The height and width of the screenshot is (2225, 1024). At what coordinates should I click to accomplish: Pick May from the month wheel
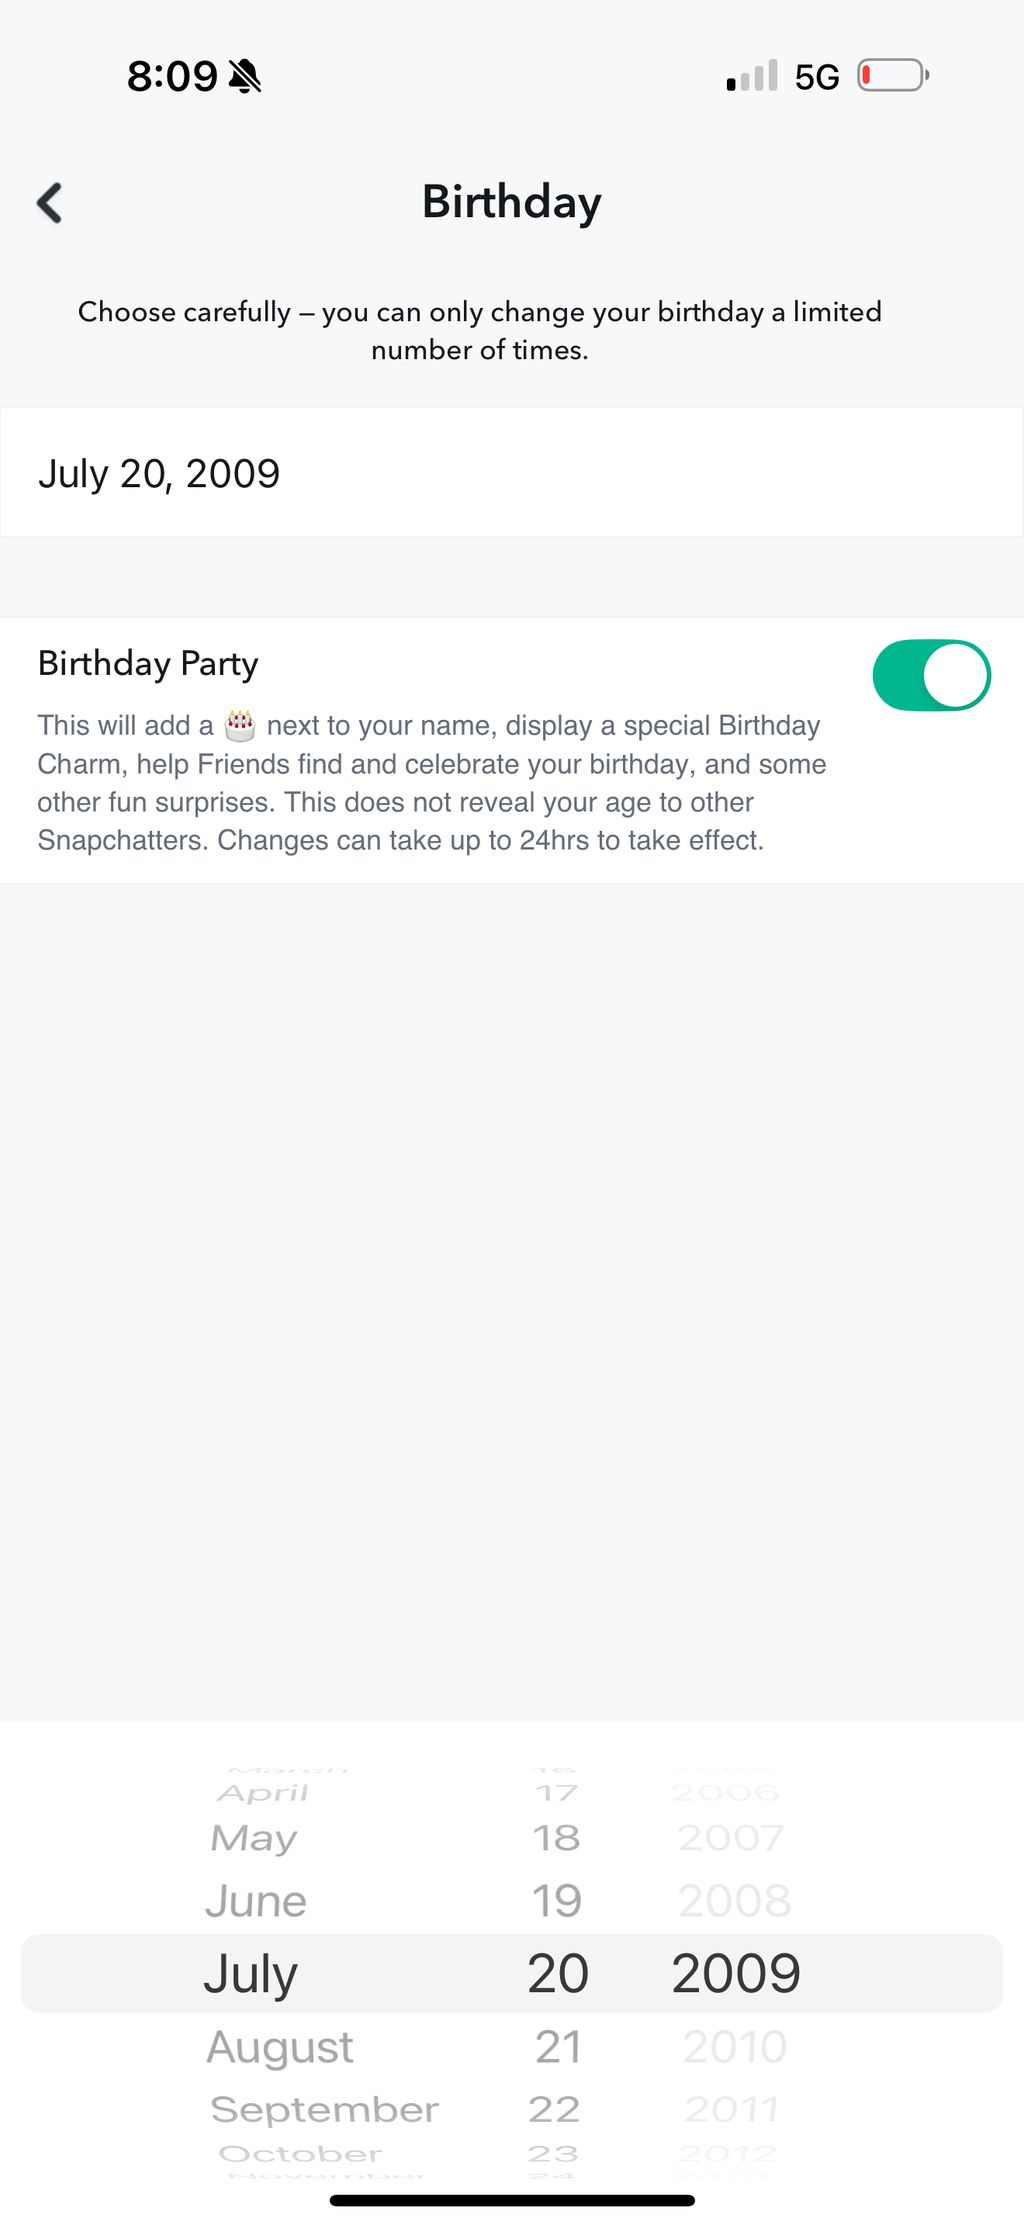[x=254, y=1838]
